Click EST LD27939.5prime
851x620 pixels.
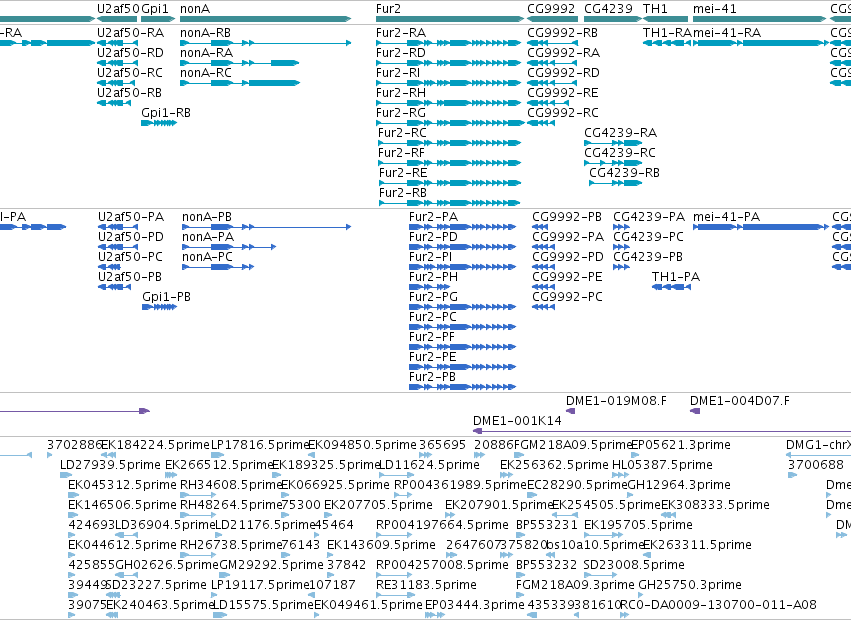coord(66,475)
